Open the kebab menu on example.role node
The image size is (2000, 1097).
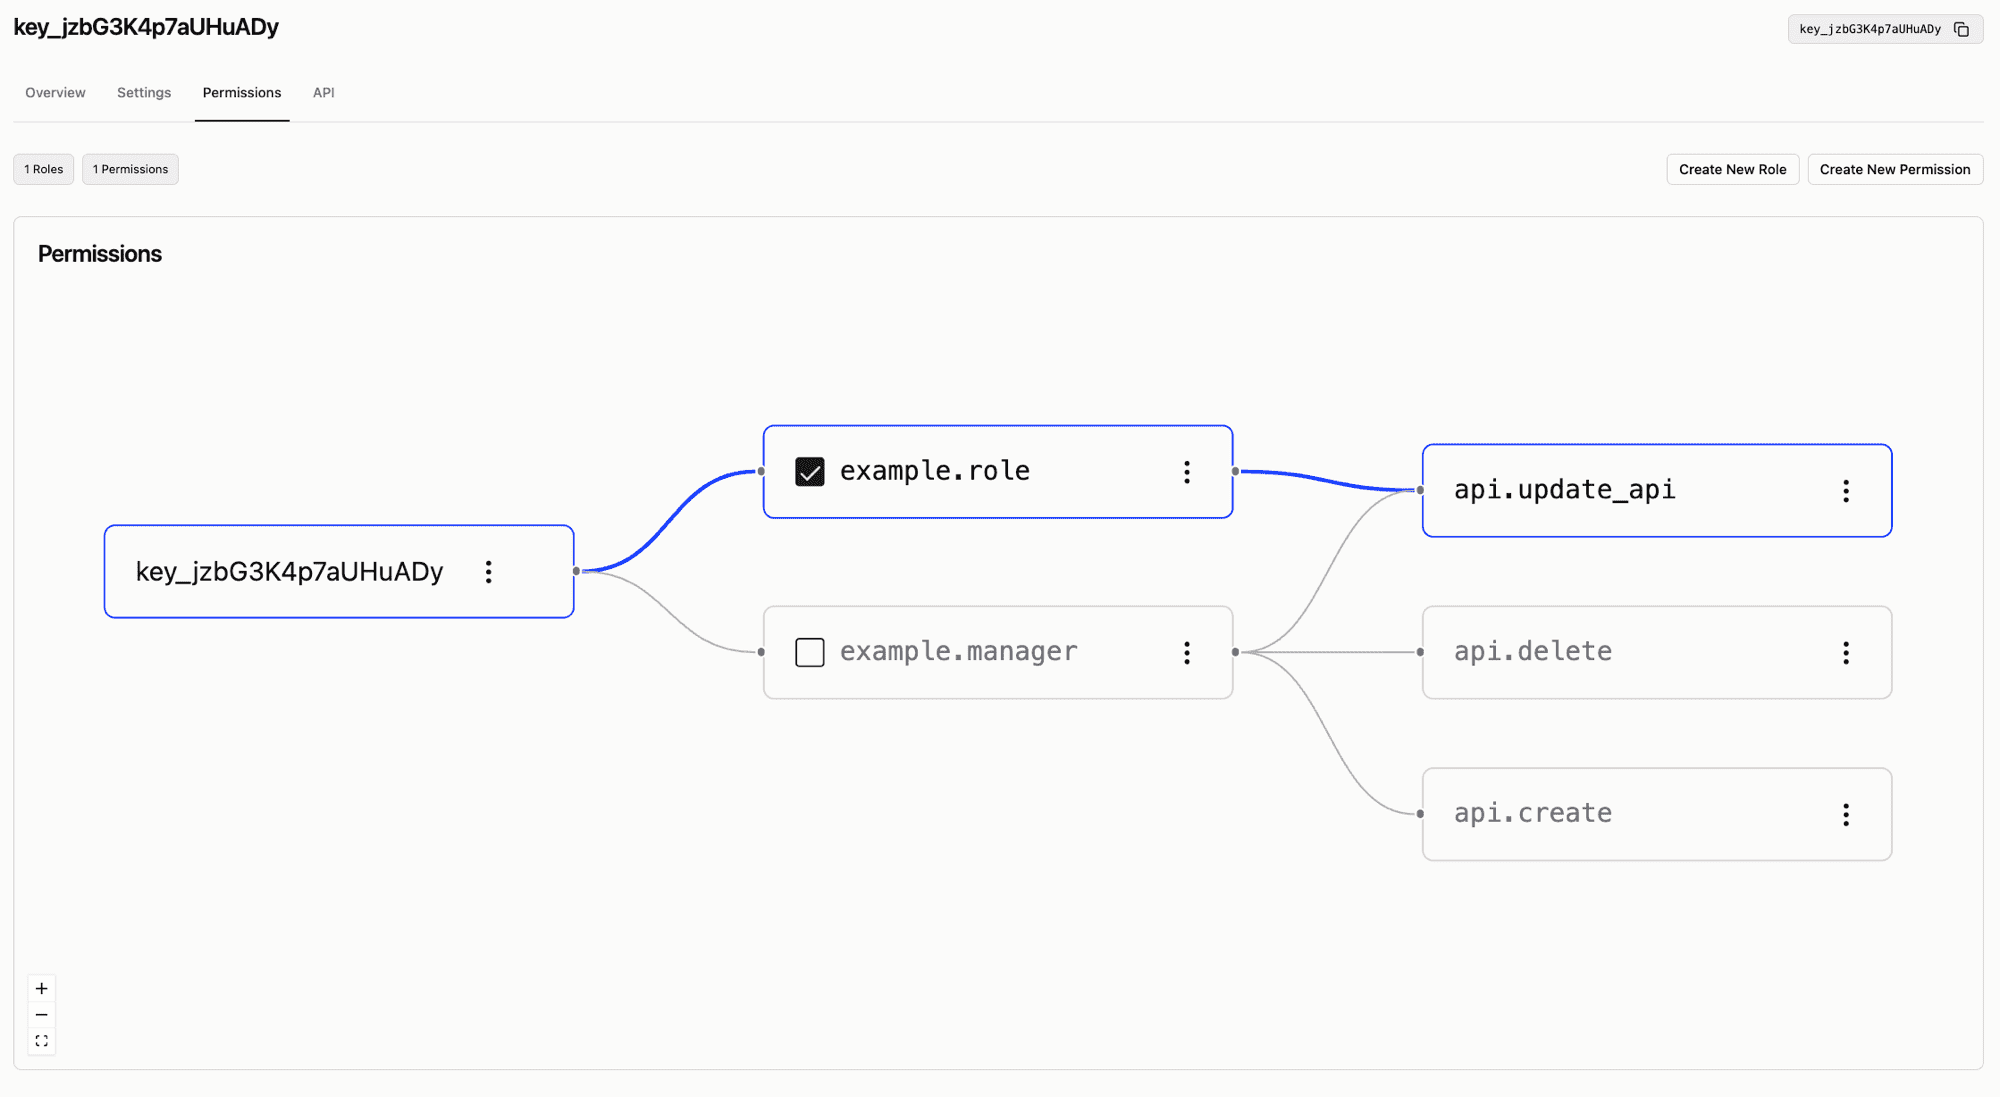click(x=1187, y=471)
